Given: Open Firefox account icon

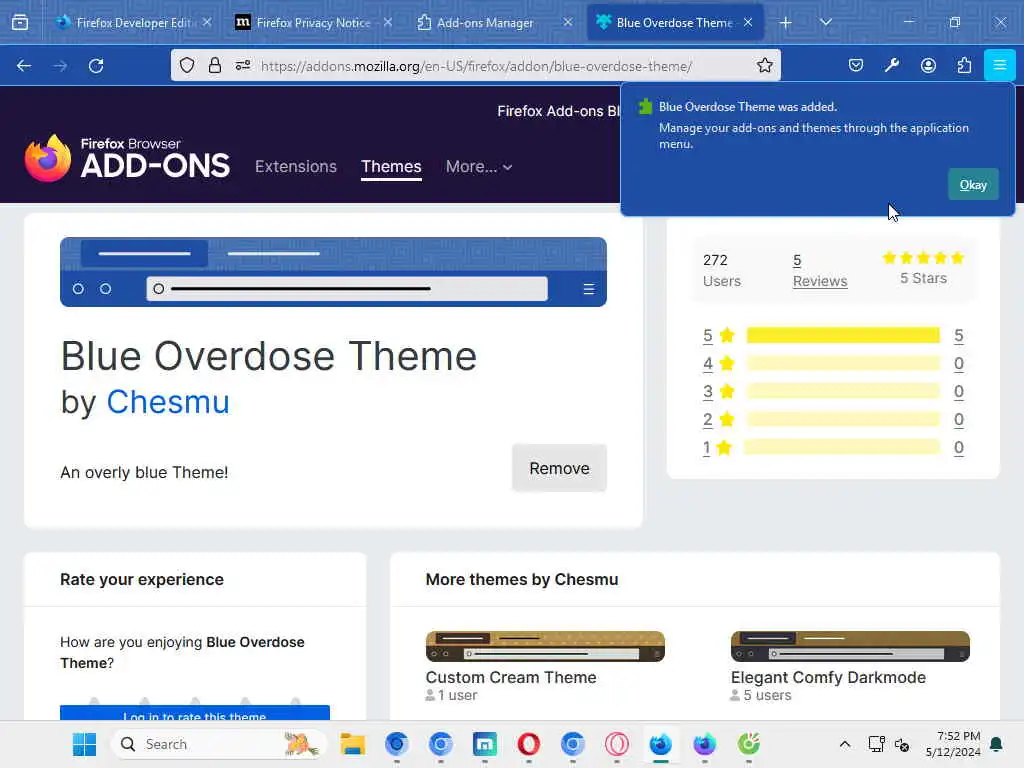Looking at the screenshot, I should coord(928,65).
